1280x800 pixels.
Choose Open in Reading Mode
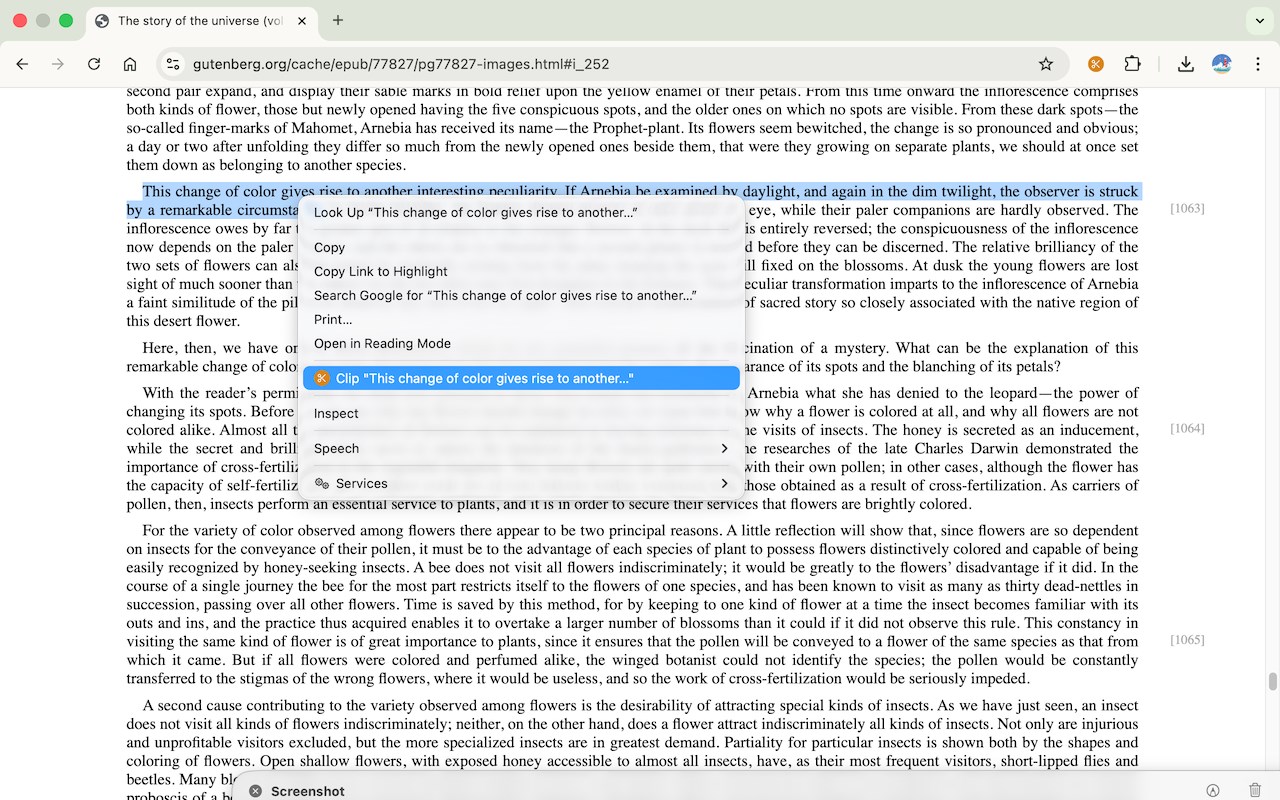coord(521,343)
